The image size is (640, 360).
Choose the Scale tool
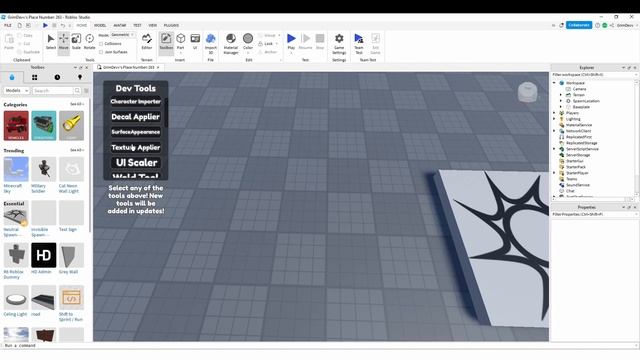pyautogui.click(x=76, y=42)
